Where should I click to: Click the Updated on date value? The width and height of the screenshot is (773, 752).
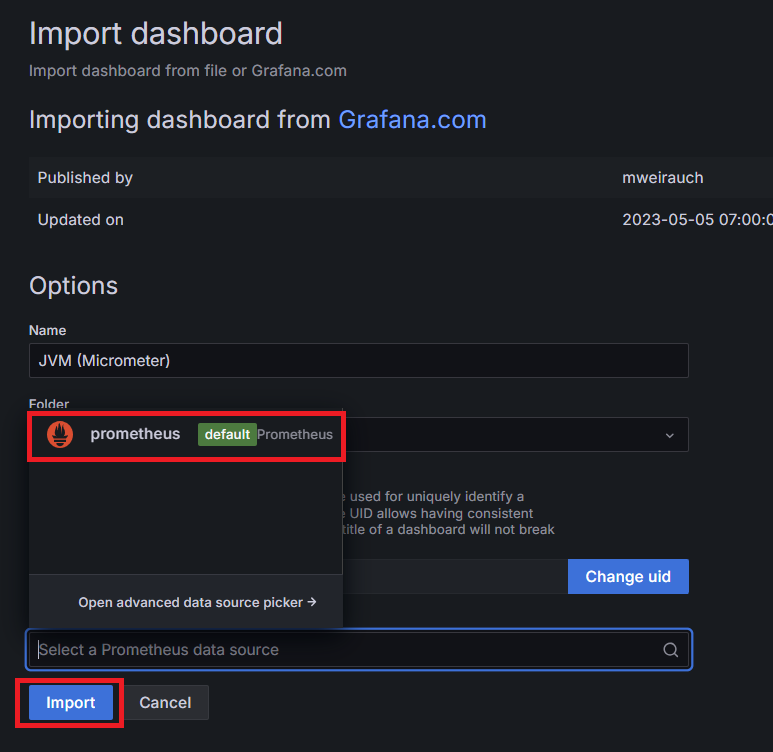click(697, 219)
